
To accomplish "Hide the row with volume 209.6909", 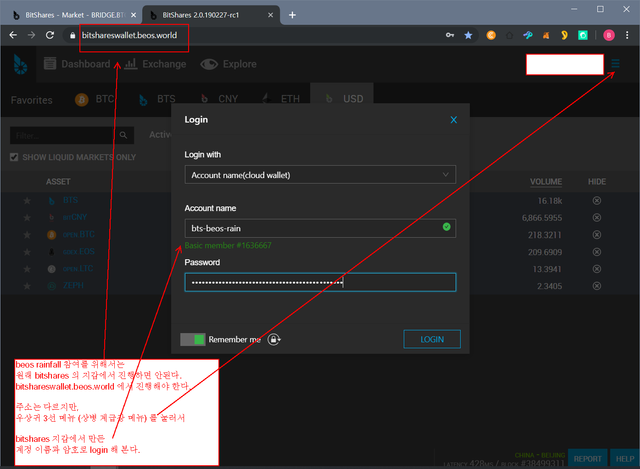I will coord(597,252).
